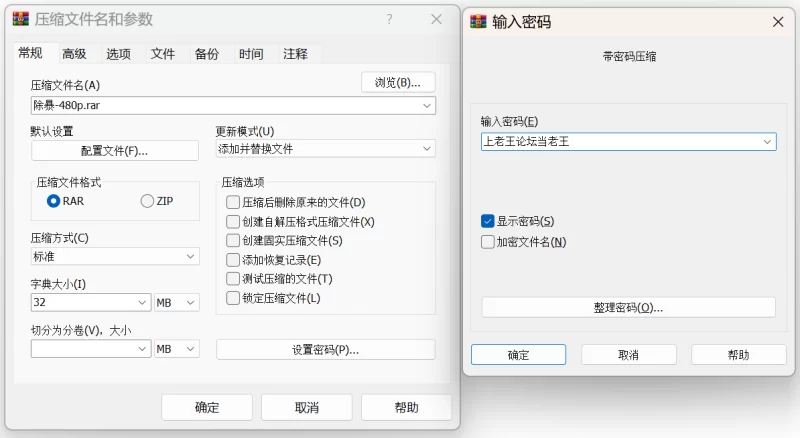The height and width of the screenshot is (438, 800).
Task: Click the 浏览 browse button
Action: point(397,82)
